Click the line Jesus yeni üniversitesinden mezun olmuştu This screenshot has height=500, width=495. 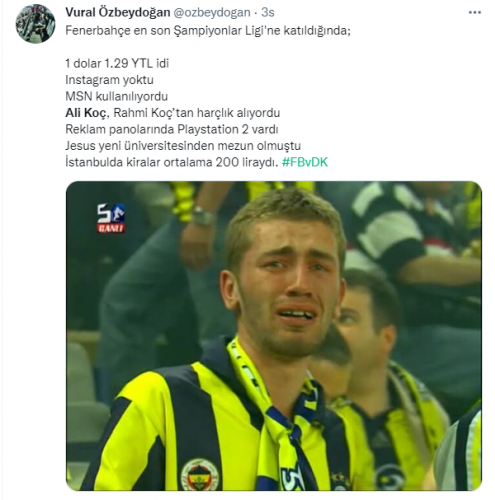pyautogui.click(x=183, y=146)
